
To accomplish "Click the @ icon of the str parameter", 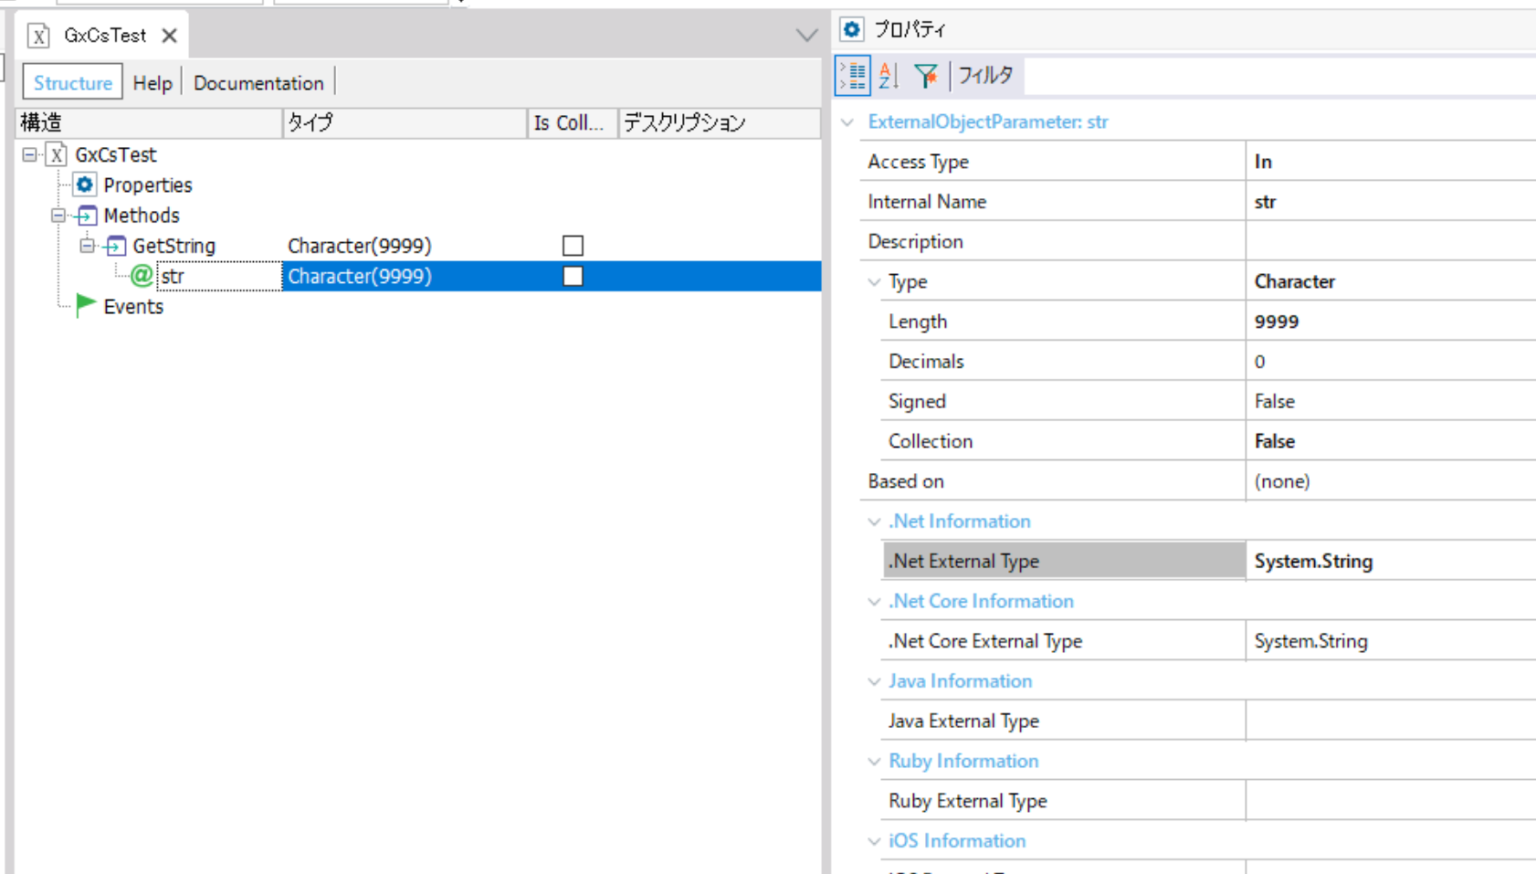I will [x=142, y=276].
